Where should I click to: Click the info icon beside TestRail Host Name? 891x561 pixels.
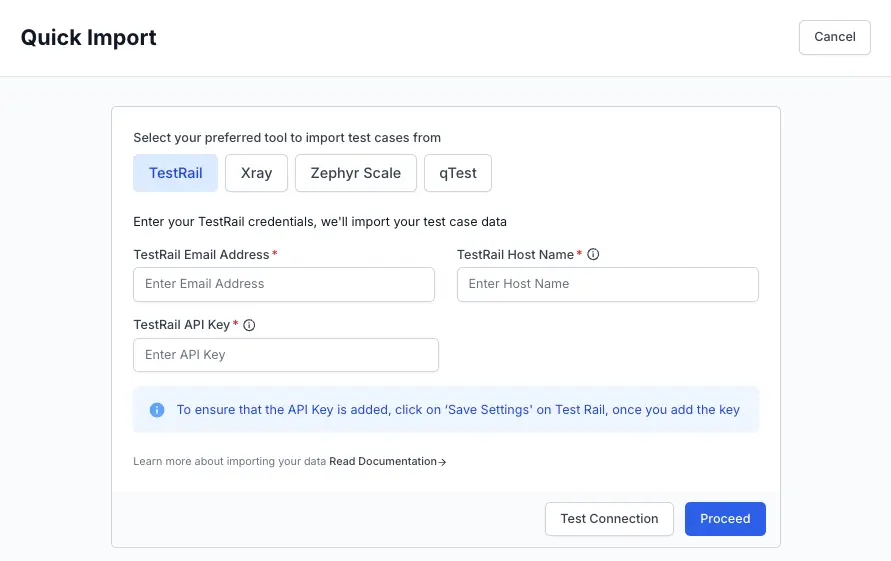[593, 255]
